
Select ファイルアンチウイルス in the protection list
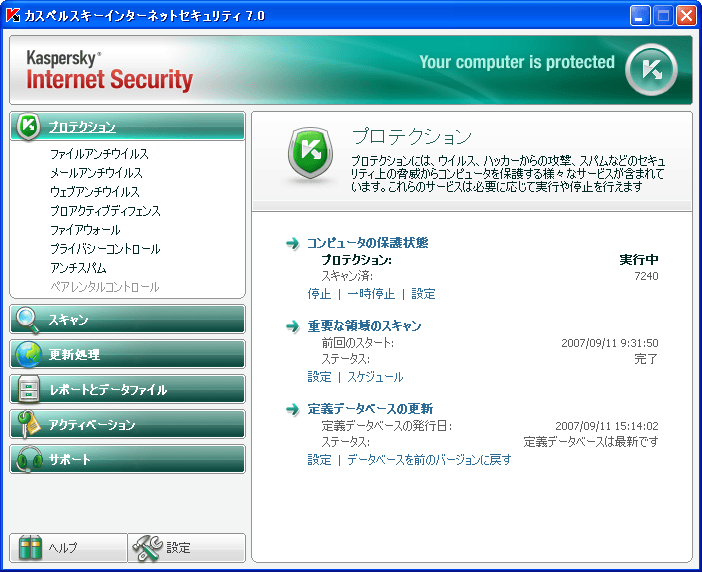[99, 154]
